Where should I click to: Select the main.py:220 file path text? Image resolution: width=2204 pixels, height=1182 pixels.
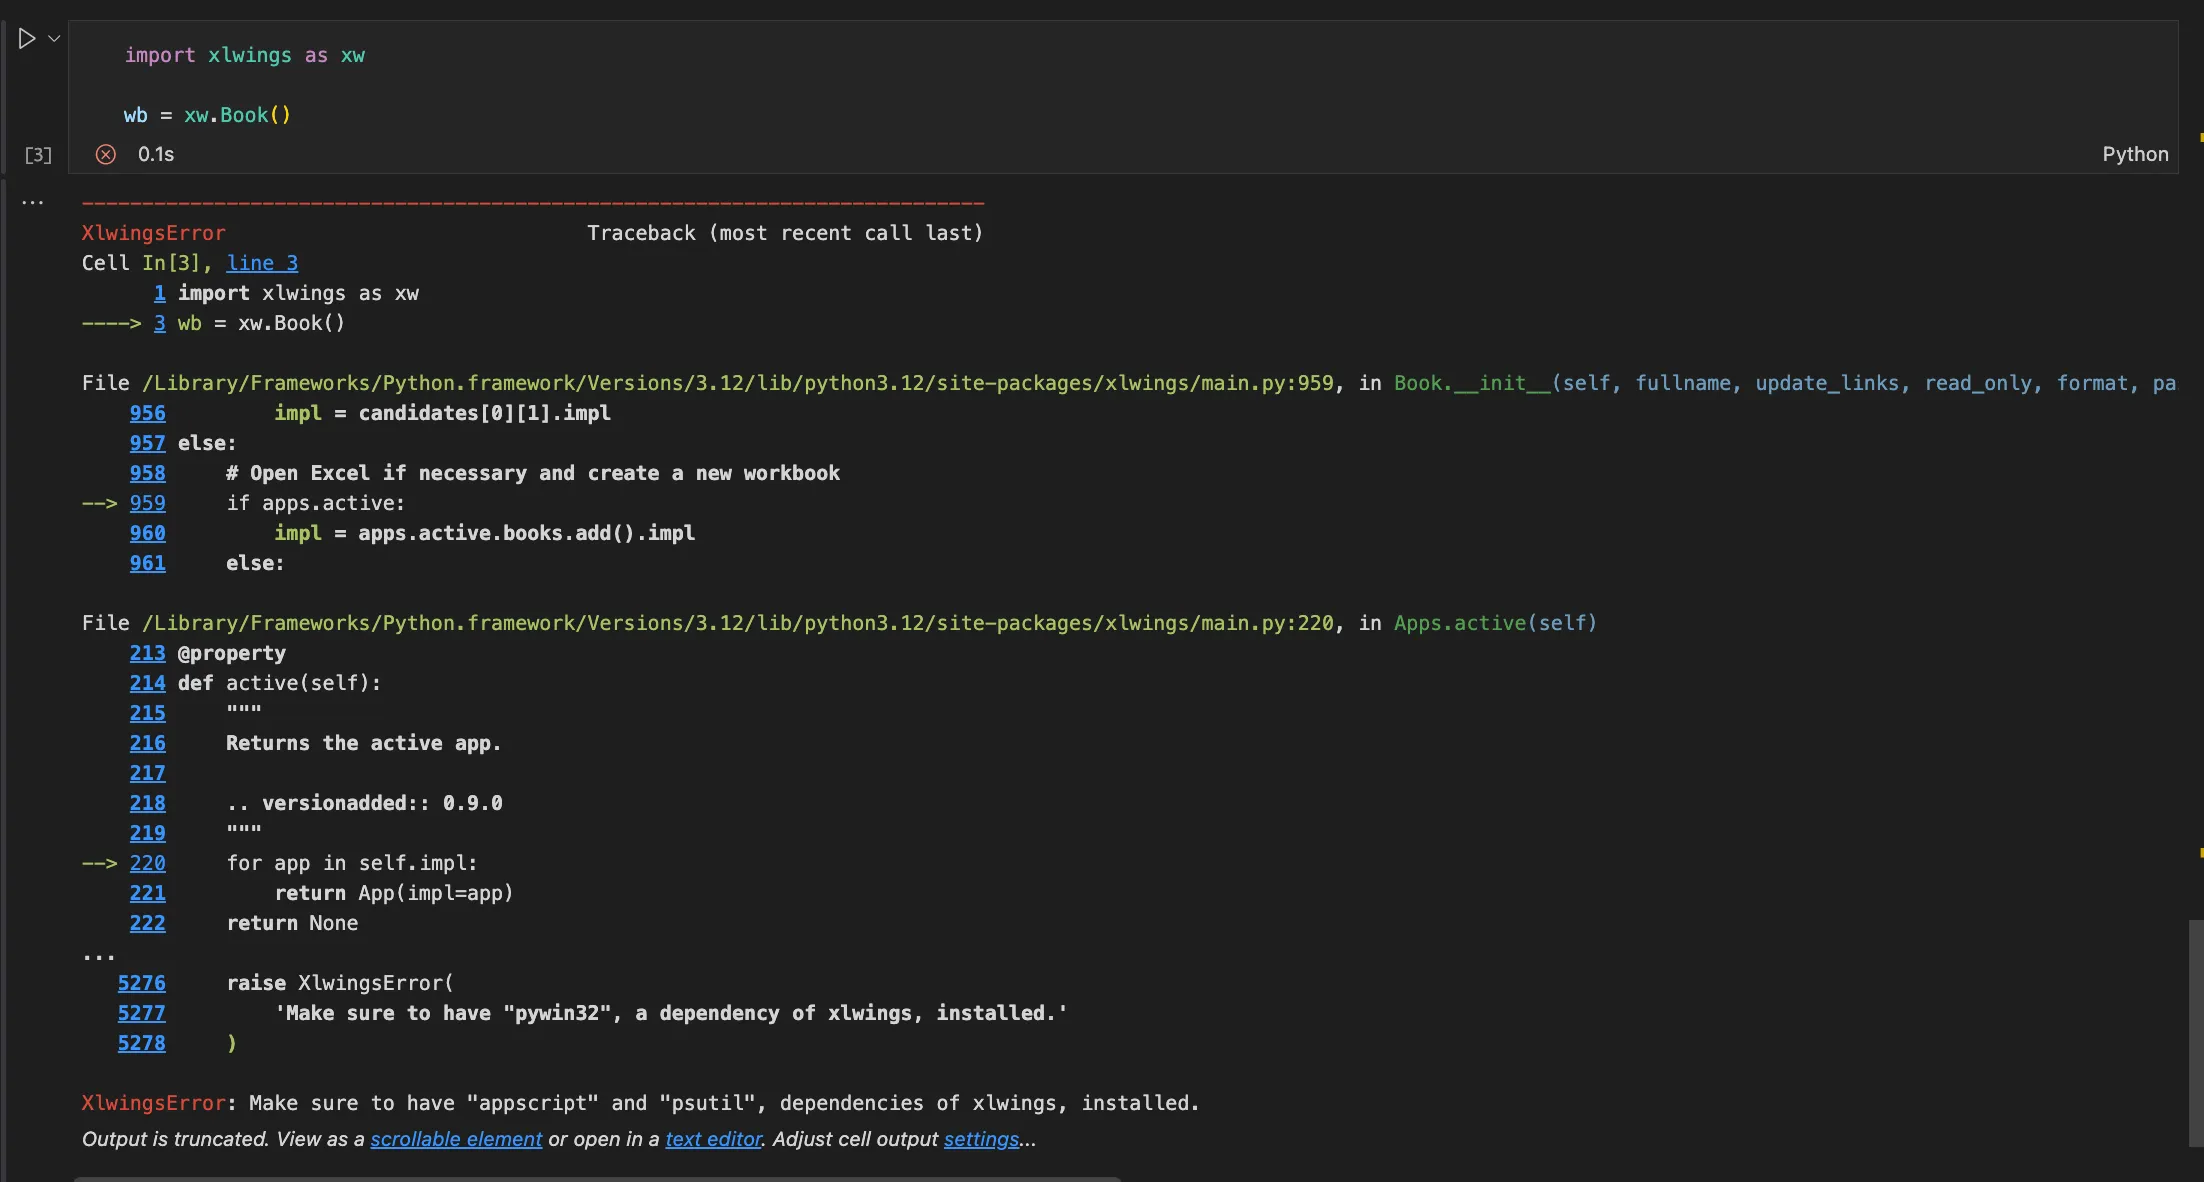738,623
